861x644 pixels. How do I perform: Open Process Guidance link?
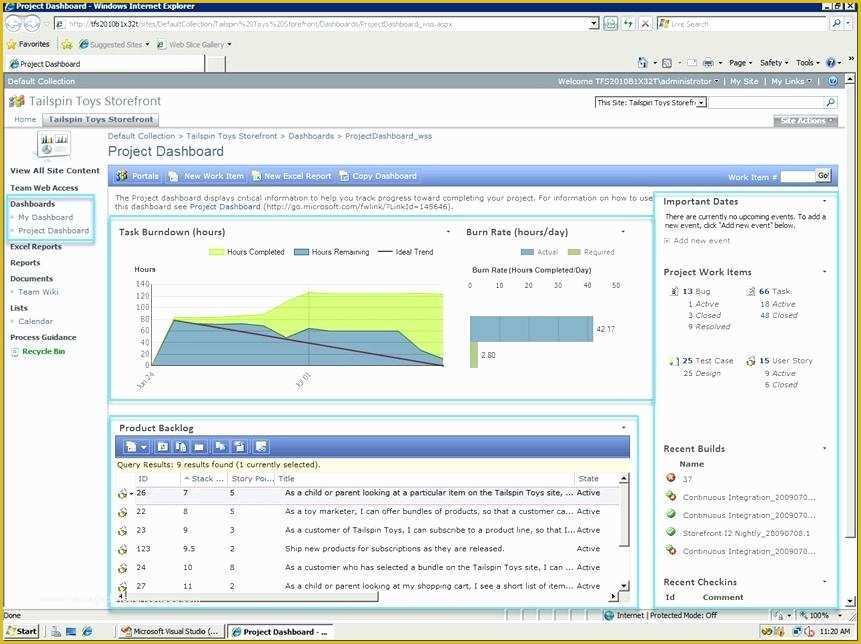(x=43, y=337)
